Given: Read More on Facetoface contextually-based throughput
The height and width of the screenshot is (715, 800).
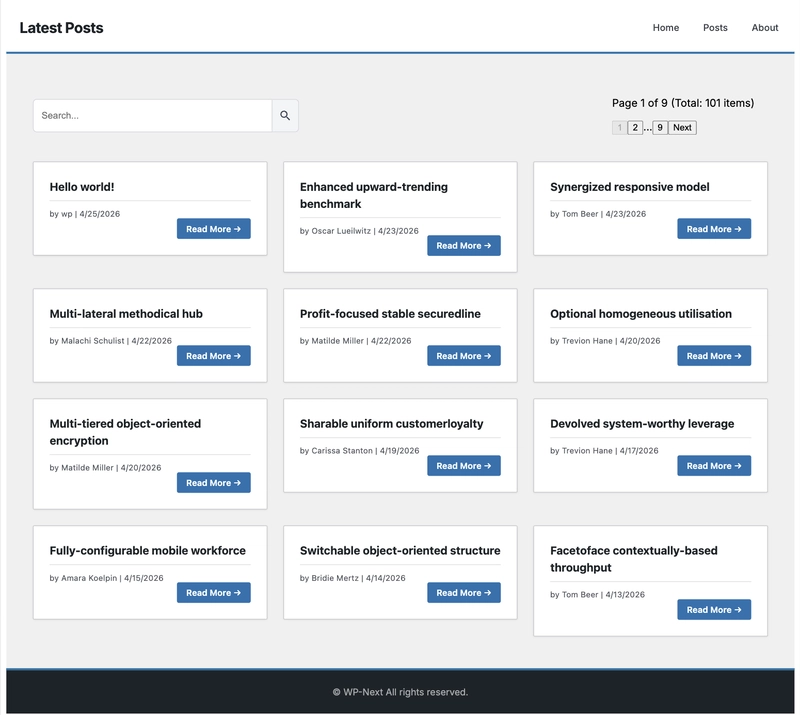Looking at the screenshot, I should tap(714, 609).
